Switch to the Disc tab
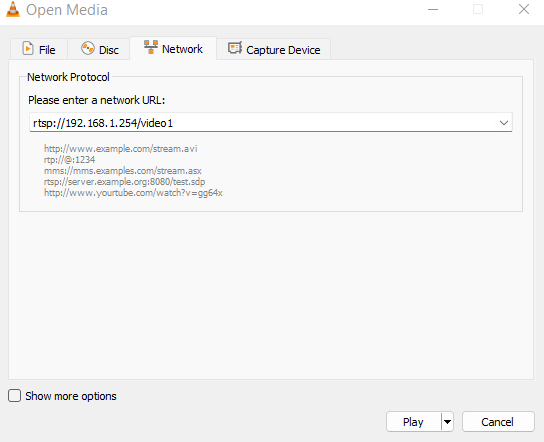Screen dimensions: 544x442 pos(99,49)
